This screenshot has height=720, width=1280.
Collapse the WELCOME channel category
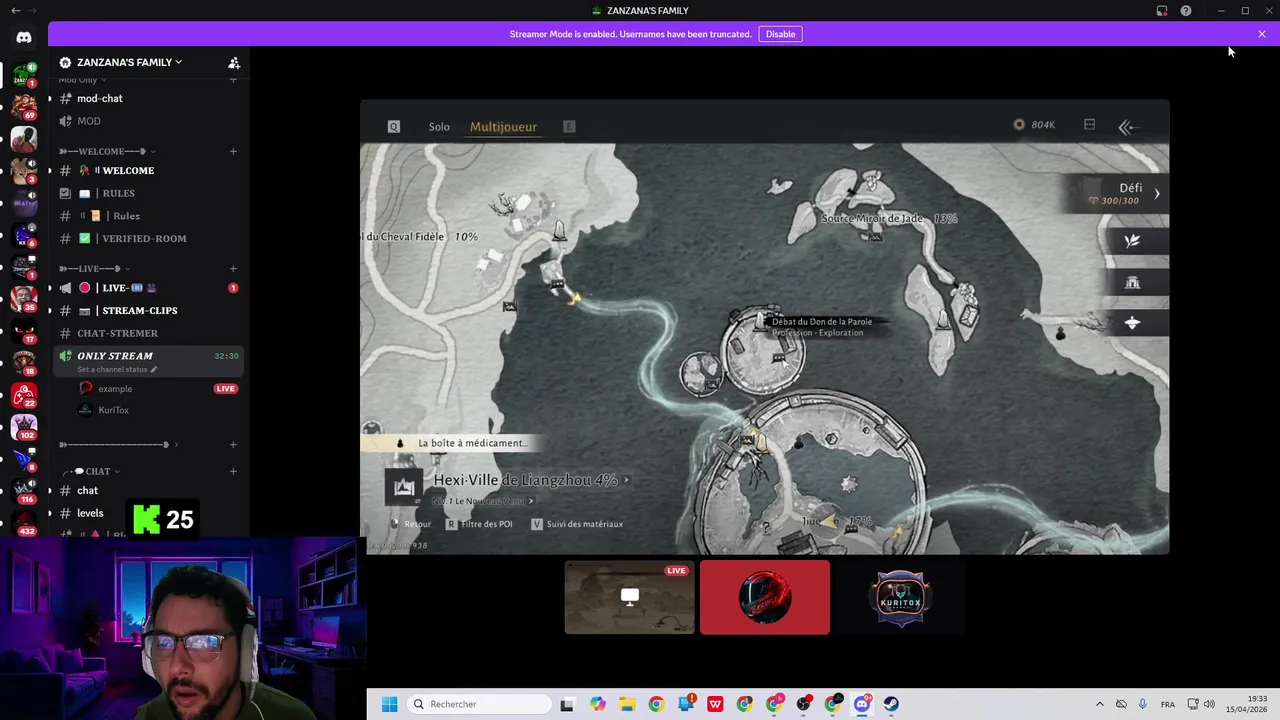click(107, 151)
